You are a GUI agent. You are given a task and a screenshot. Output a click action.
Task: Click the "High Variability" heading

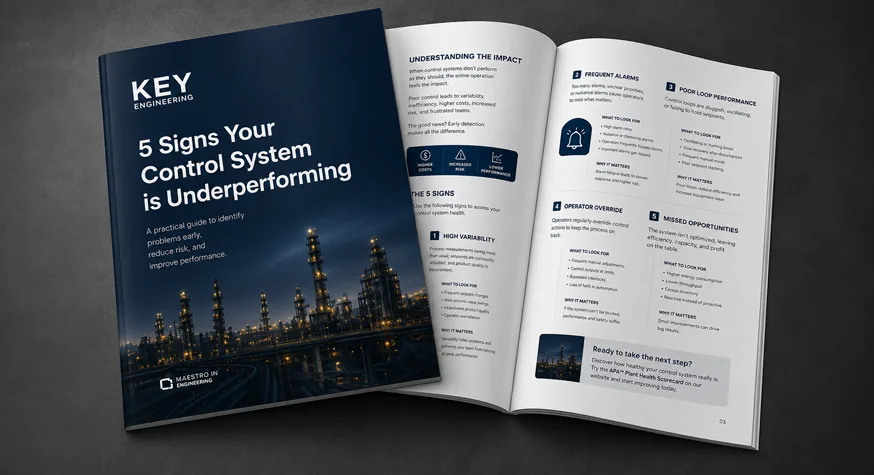[x=469, y=238]
